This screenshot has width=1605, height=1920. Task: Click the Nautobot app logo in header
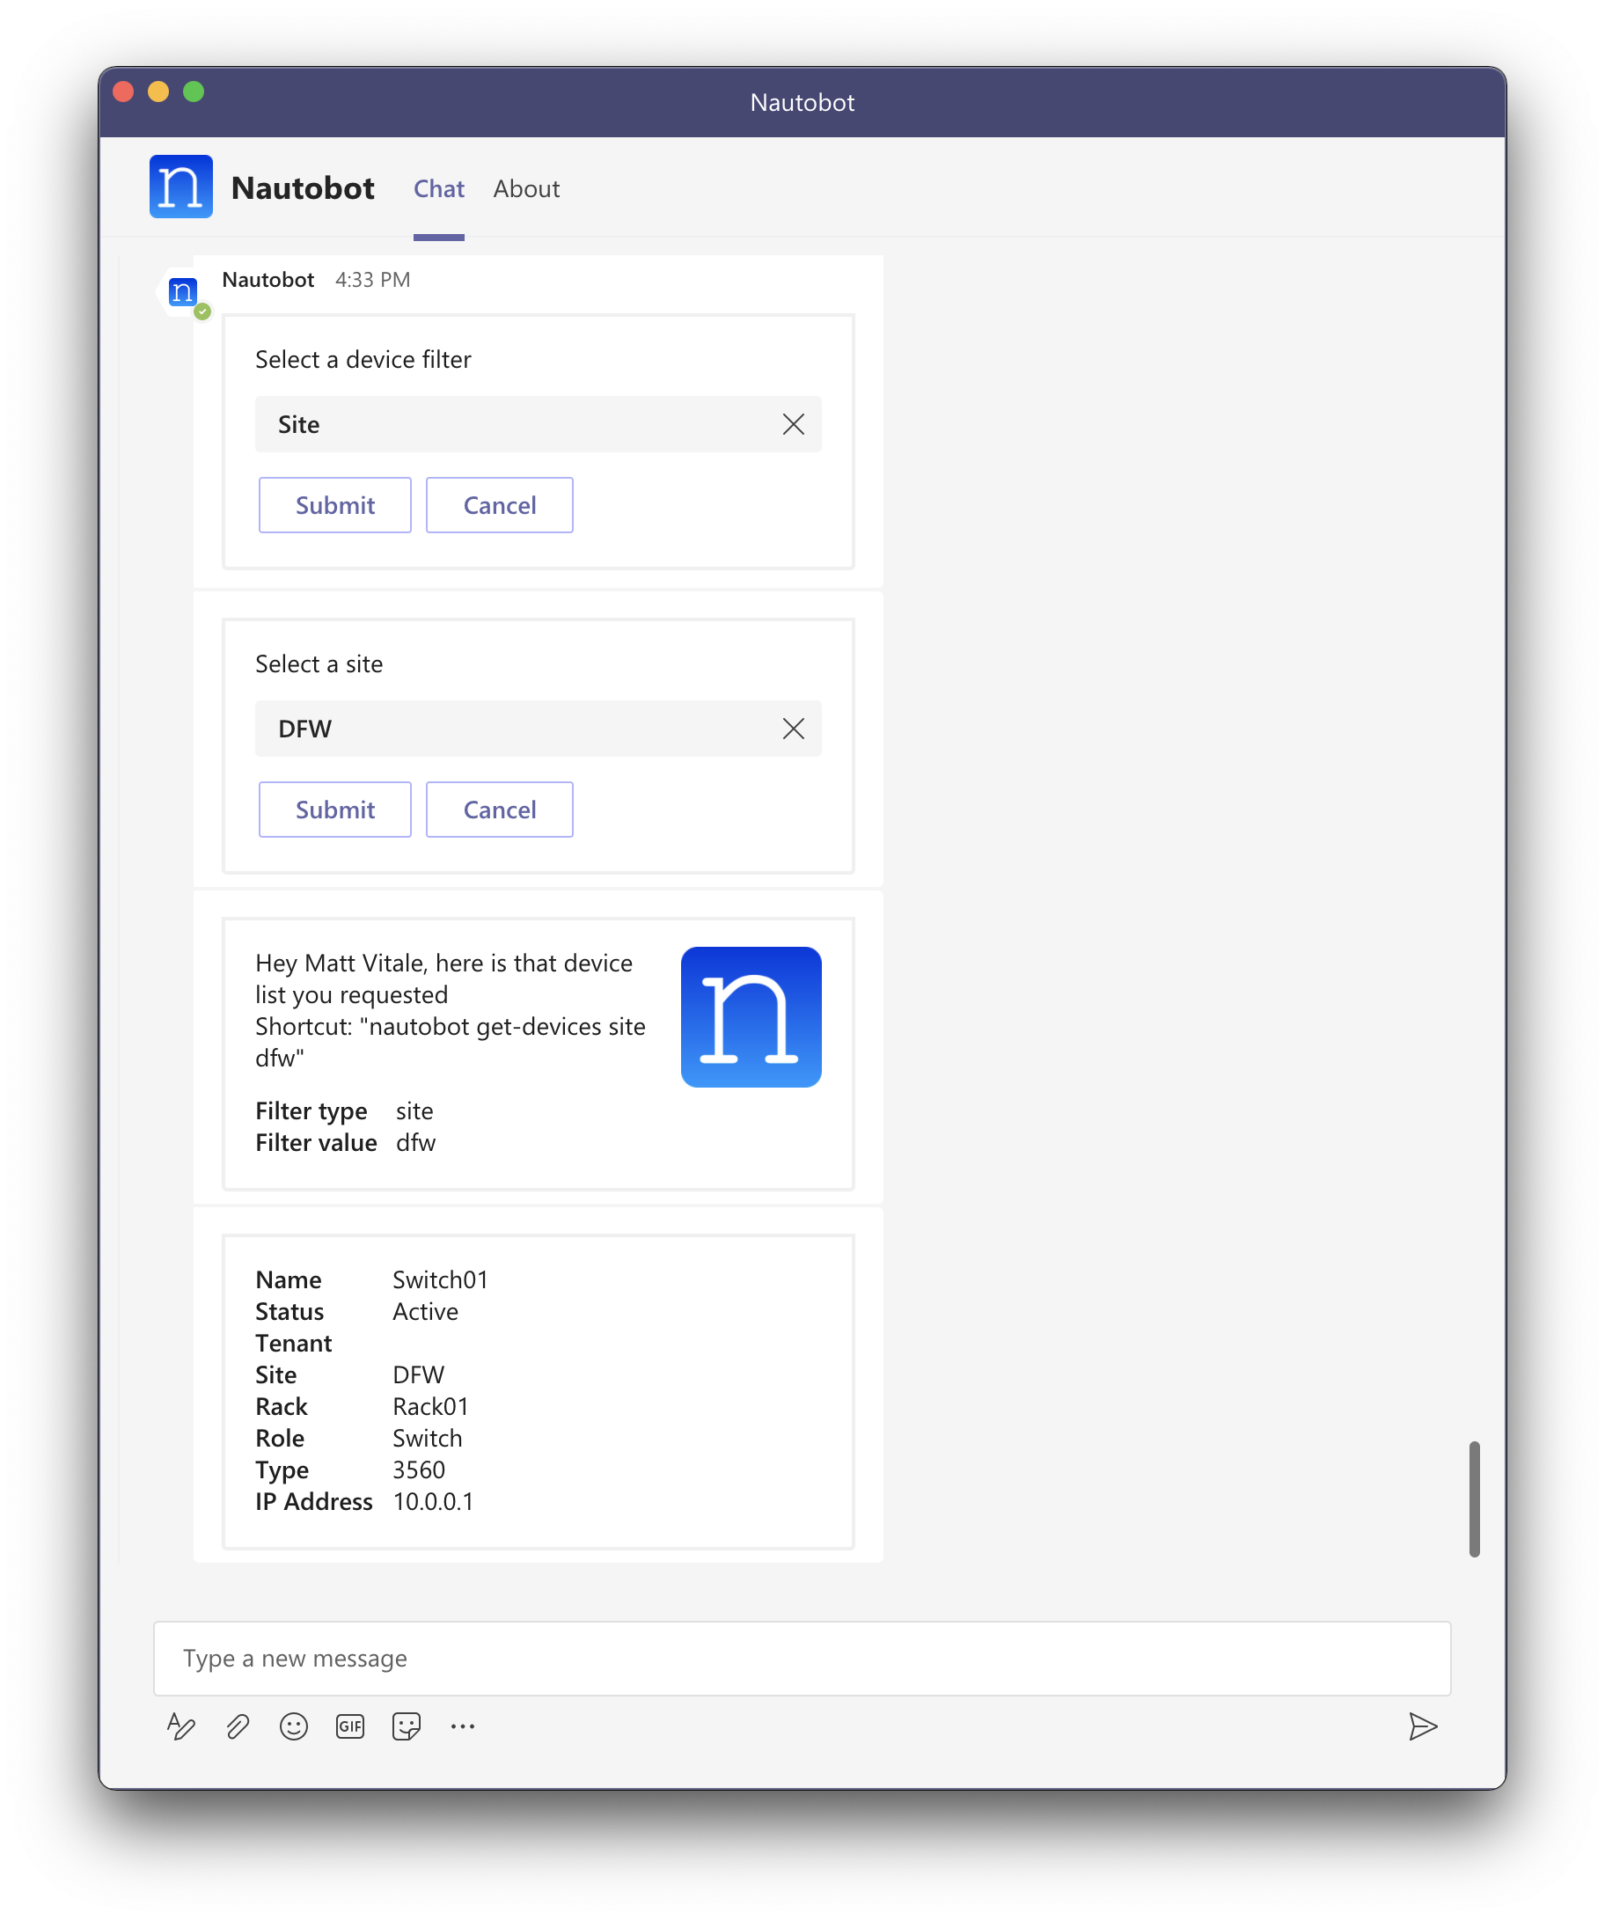[x=181, y=186]
